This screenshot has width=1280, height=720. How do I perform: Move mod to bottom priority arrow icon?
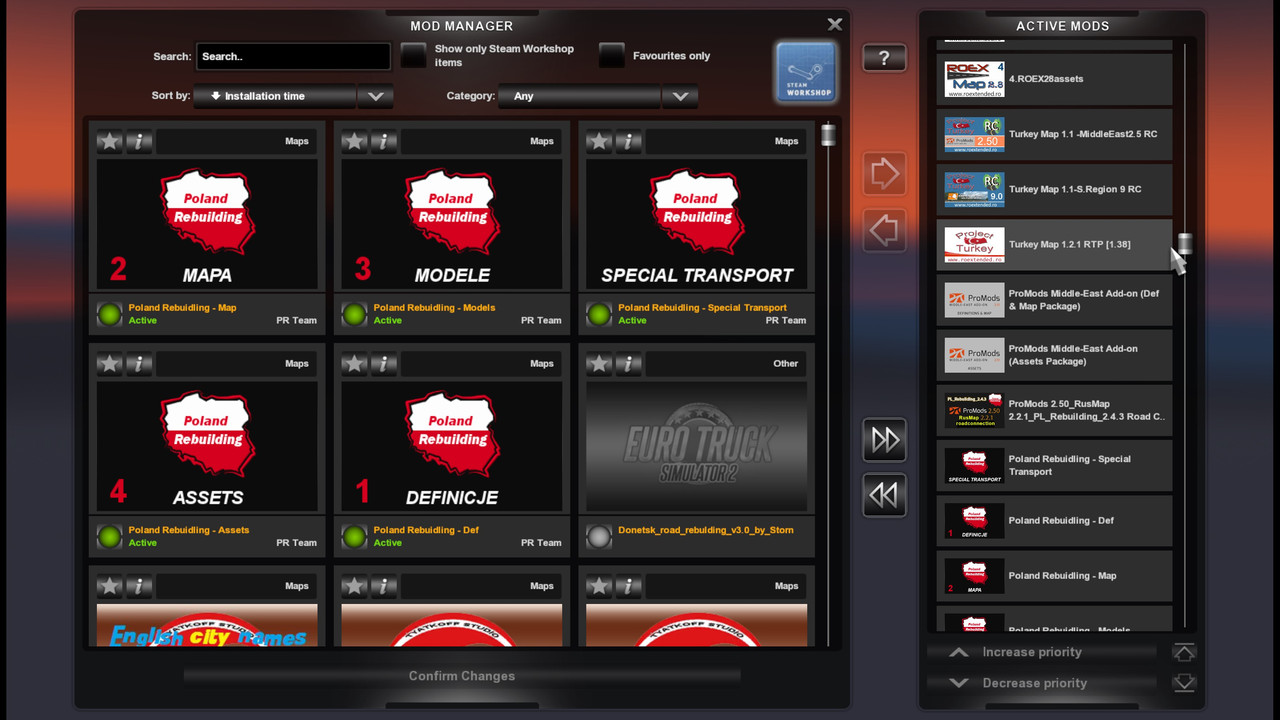tap(1184, 683)
